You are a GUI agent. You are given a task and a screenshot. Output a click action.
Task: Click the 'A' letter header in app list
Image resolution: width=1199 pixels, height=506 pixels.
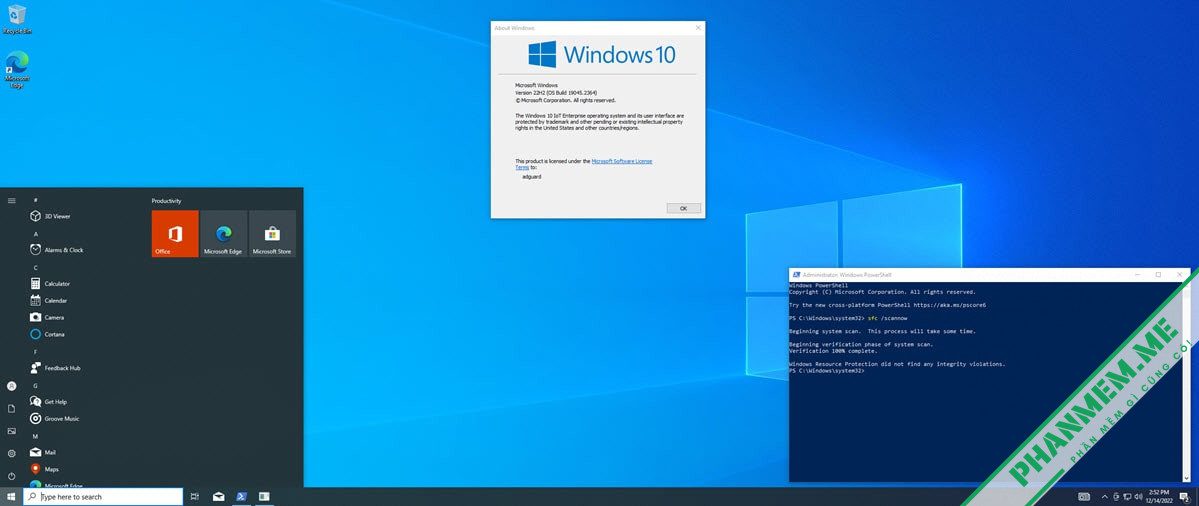click(36, 233)
